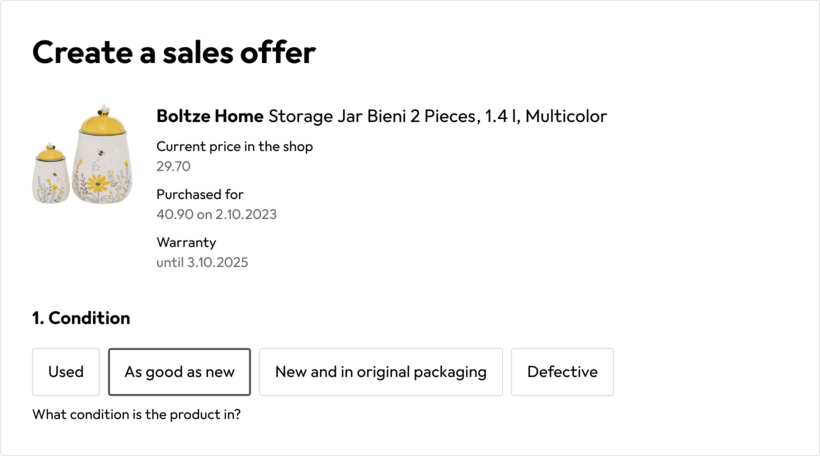Click the warranty date "until 3.10.2025"
Screen dimensions: 820x456
(x=202, y=262)
